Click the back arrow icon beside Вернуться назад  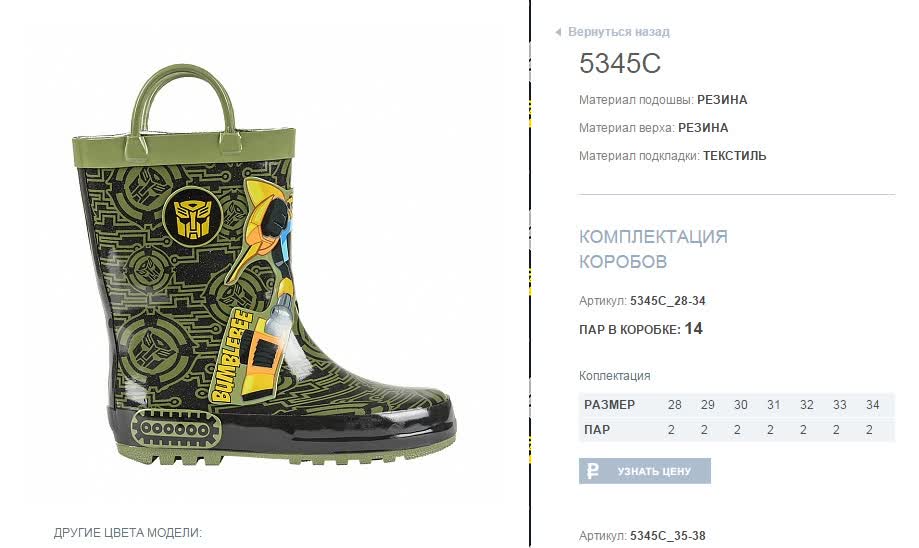click(559, 32)
